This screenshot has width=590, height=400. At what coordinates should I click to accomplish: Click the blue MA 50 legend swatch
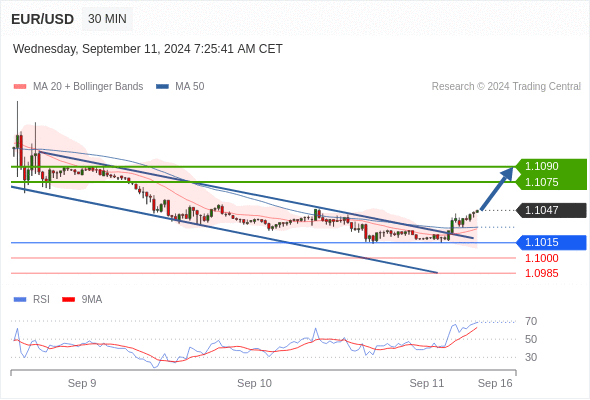162,87
